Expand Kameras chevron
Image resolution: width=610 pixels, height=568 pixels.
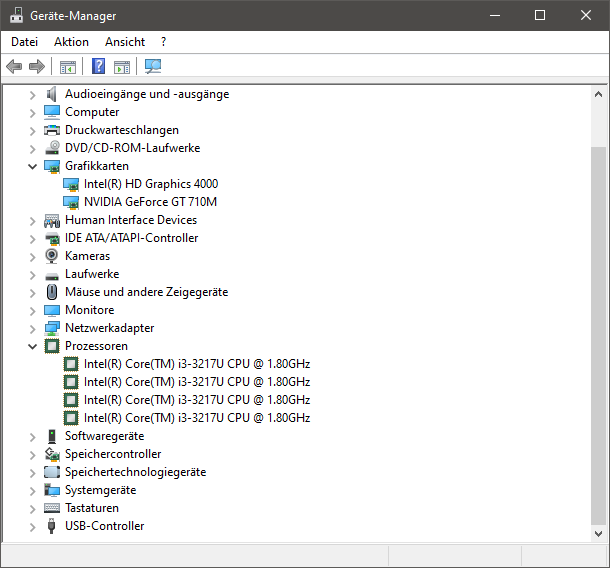point(33,257)
